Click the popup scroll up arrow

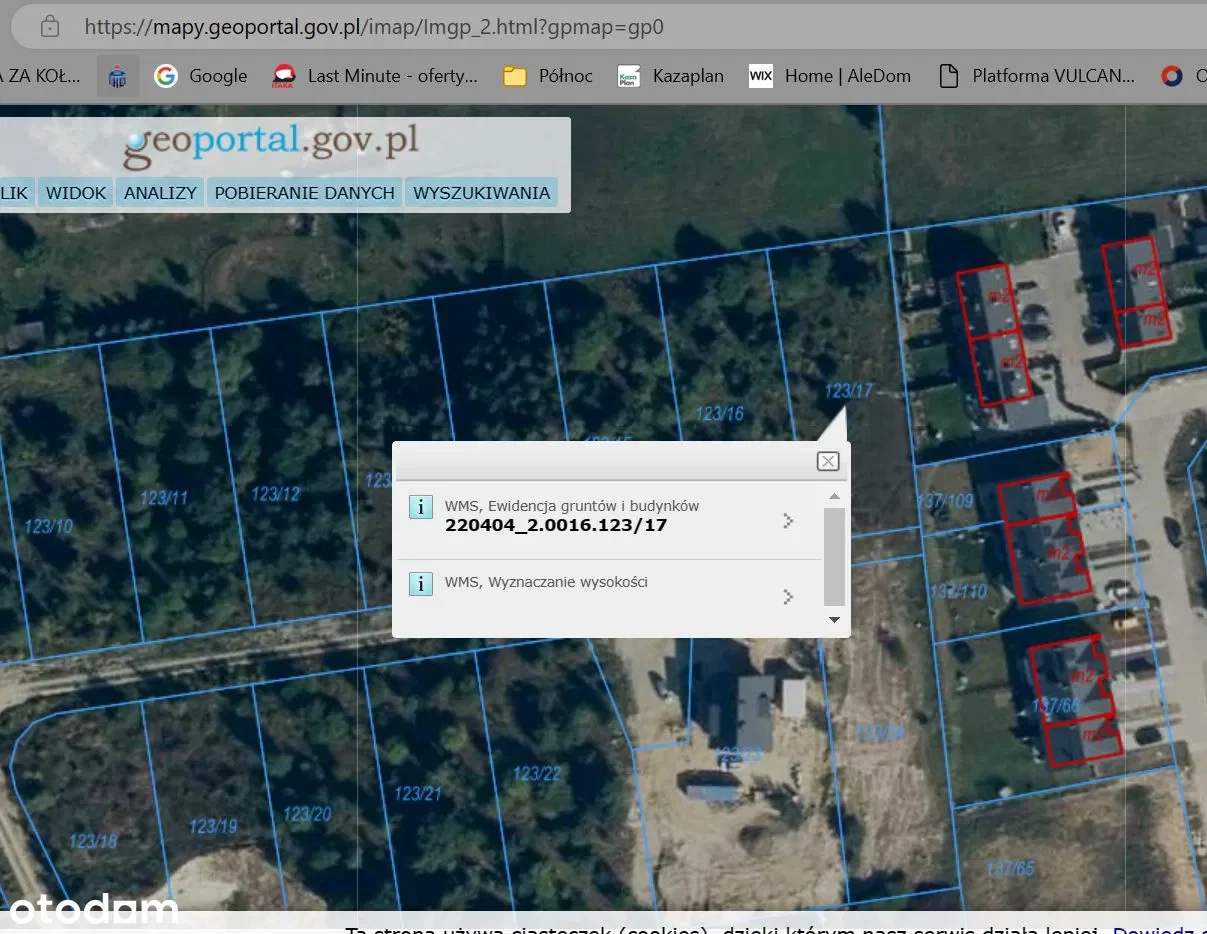834,496
